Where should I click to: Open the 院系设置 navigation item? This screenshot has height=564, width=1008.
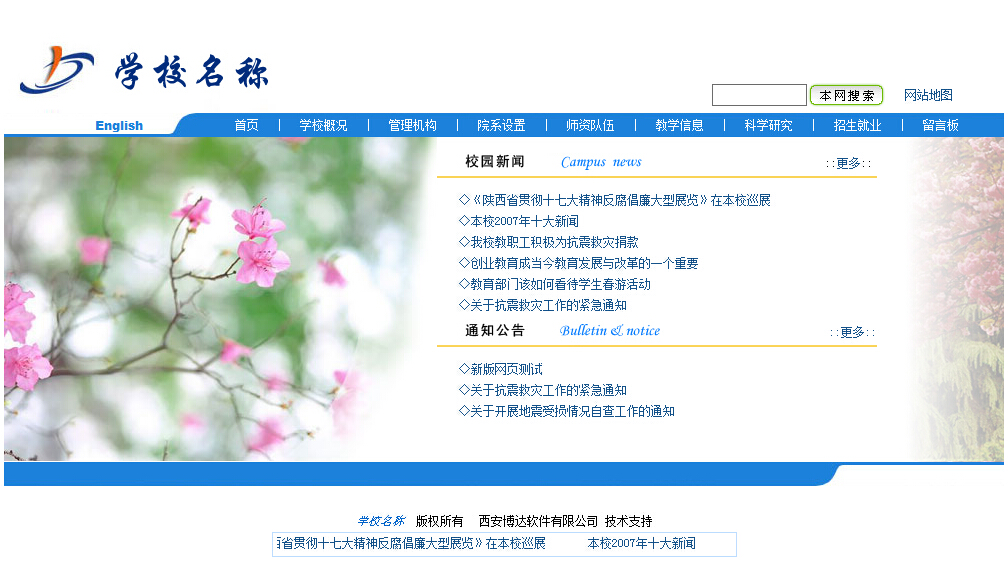[501, 125]
